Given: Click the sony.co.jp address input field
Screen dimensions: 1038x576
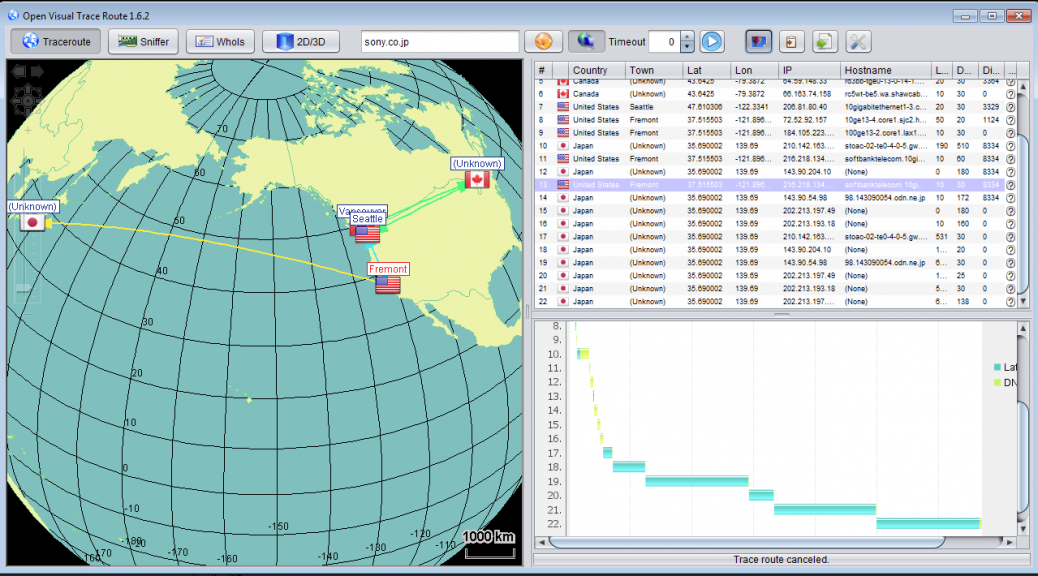Looking at the screenshot, I should coord(440,41).
